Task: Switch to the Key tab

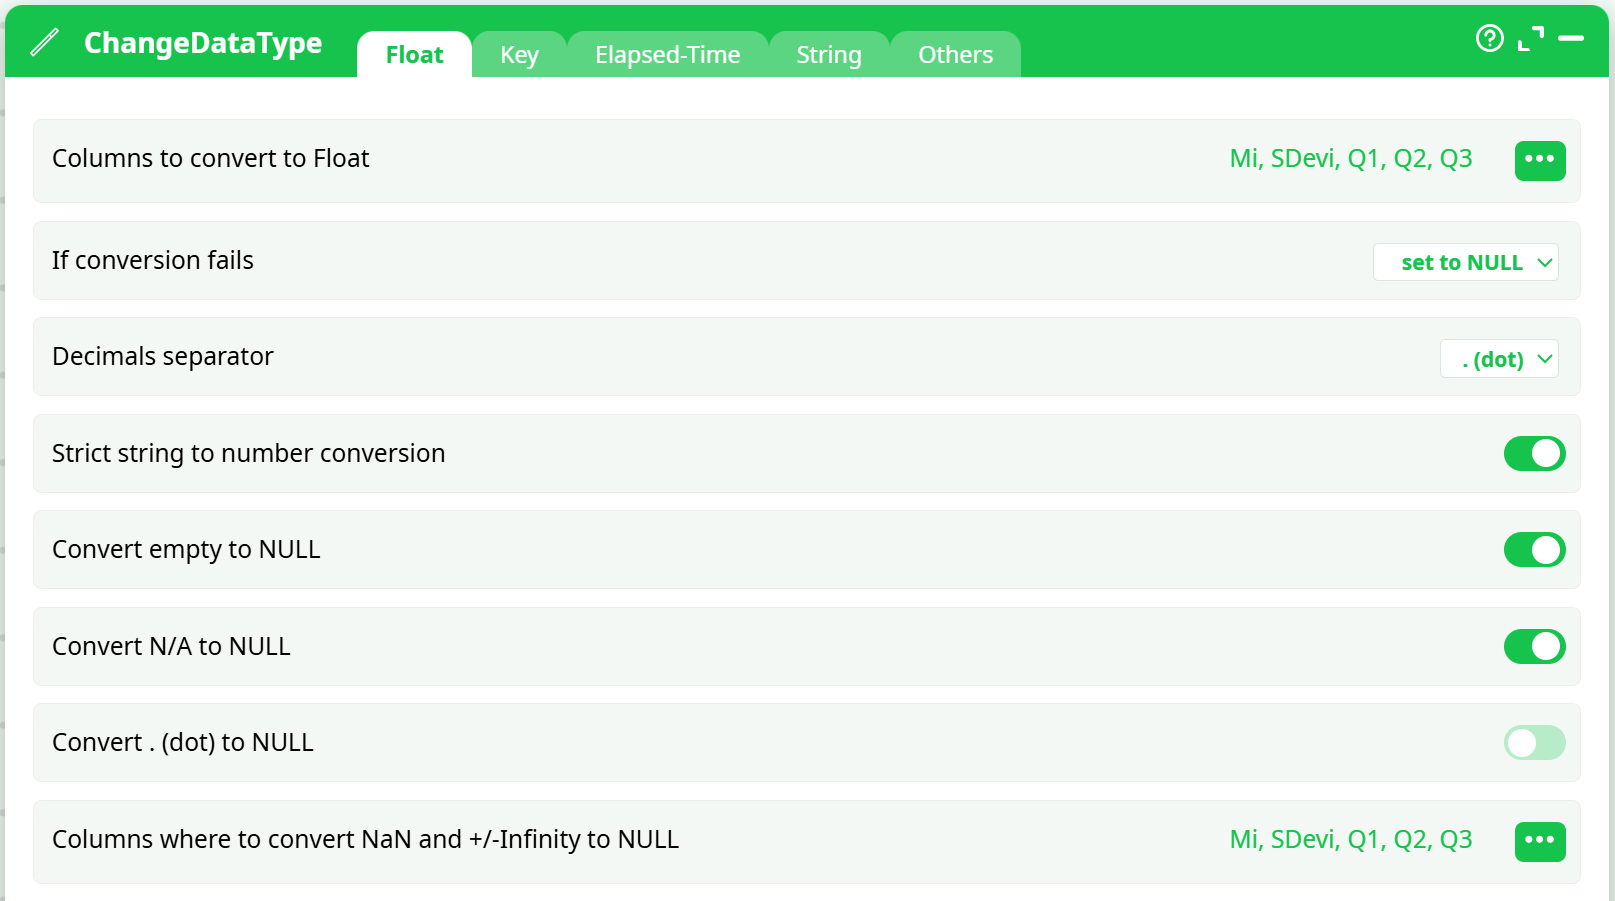Action: click(519, 54)
